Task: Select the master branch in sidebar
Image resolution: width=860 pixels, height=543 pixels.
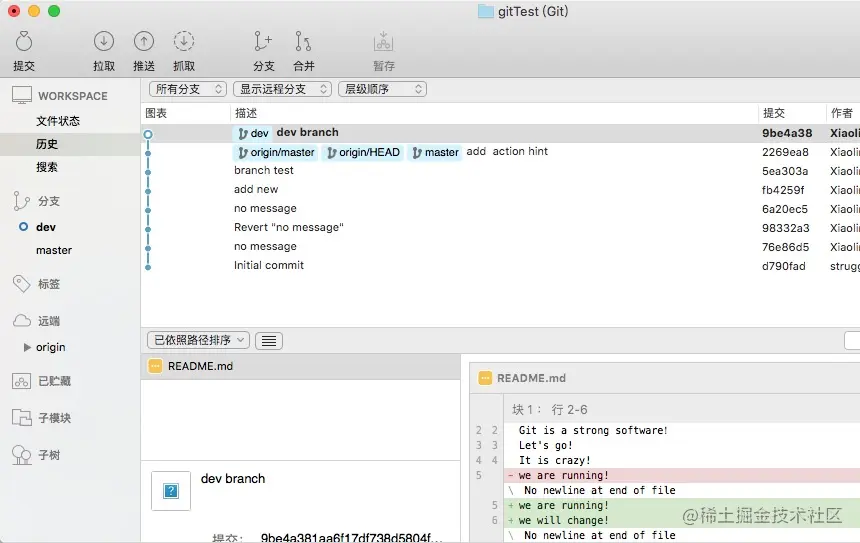Action: pyautogui.click(x=54, y=250)
